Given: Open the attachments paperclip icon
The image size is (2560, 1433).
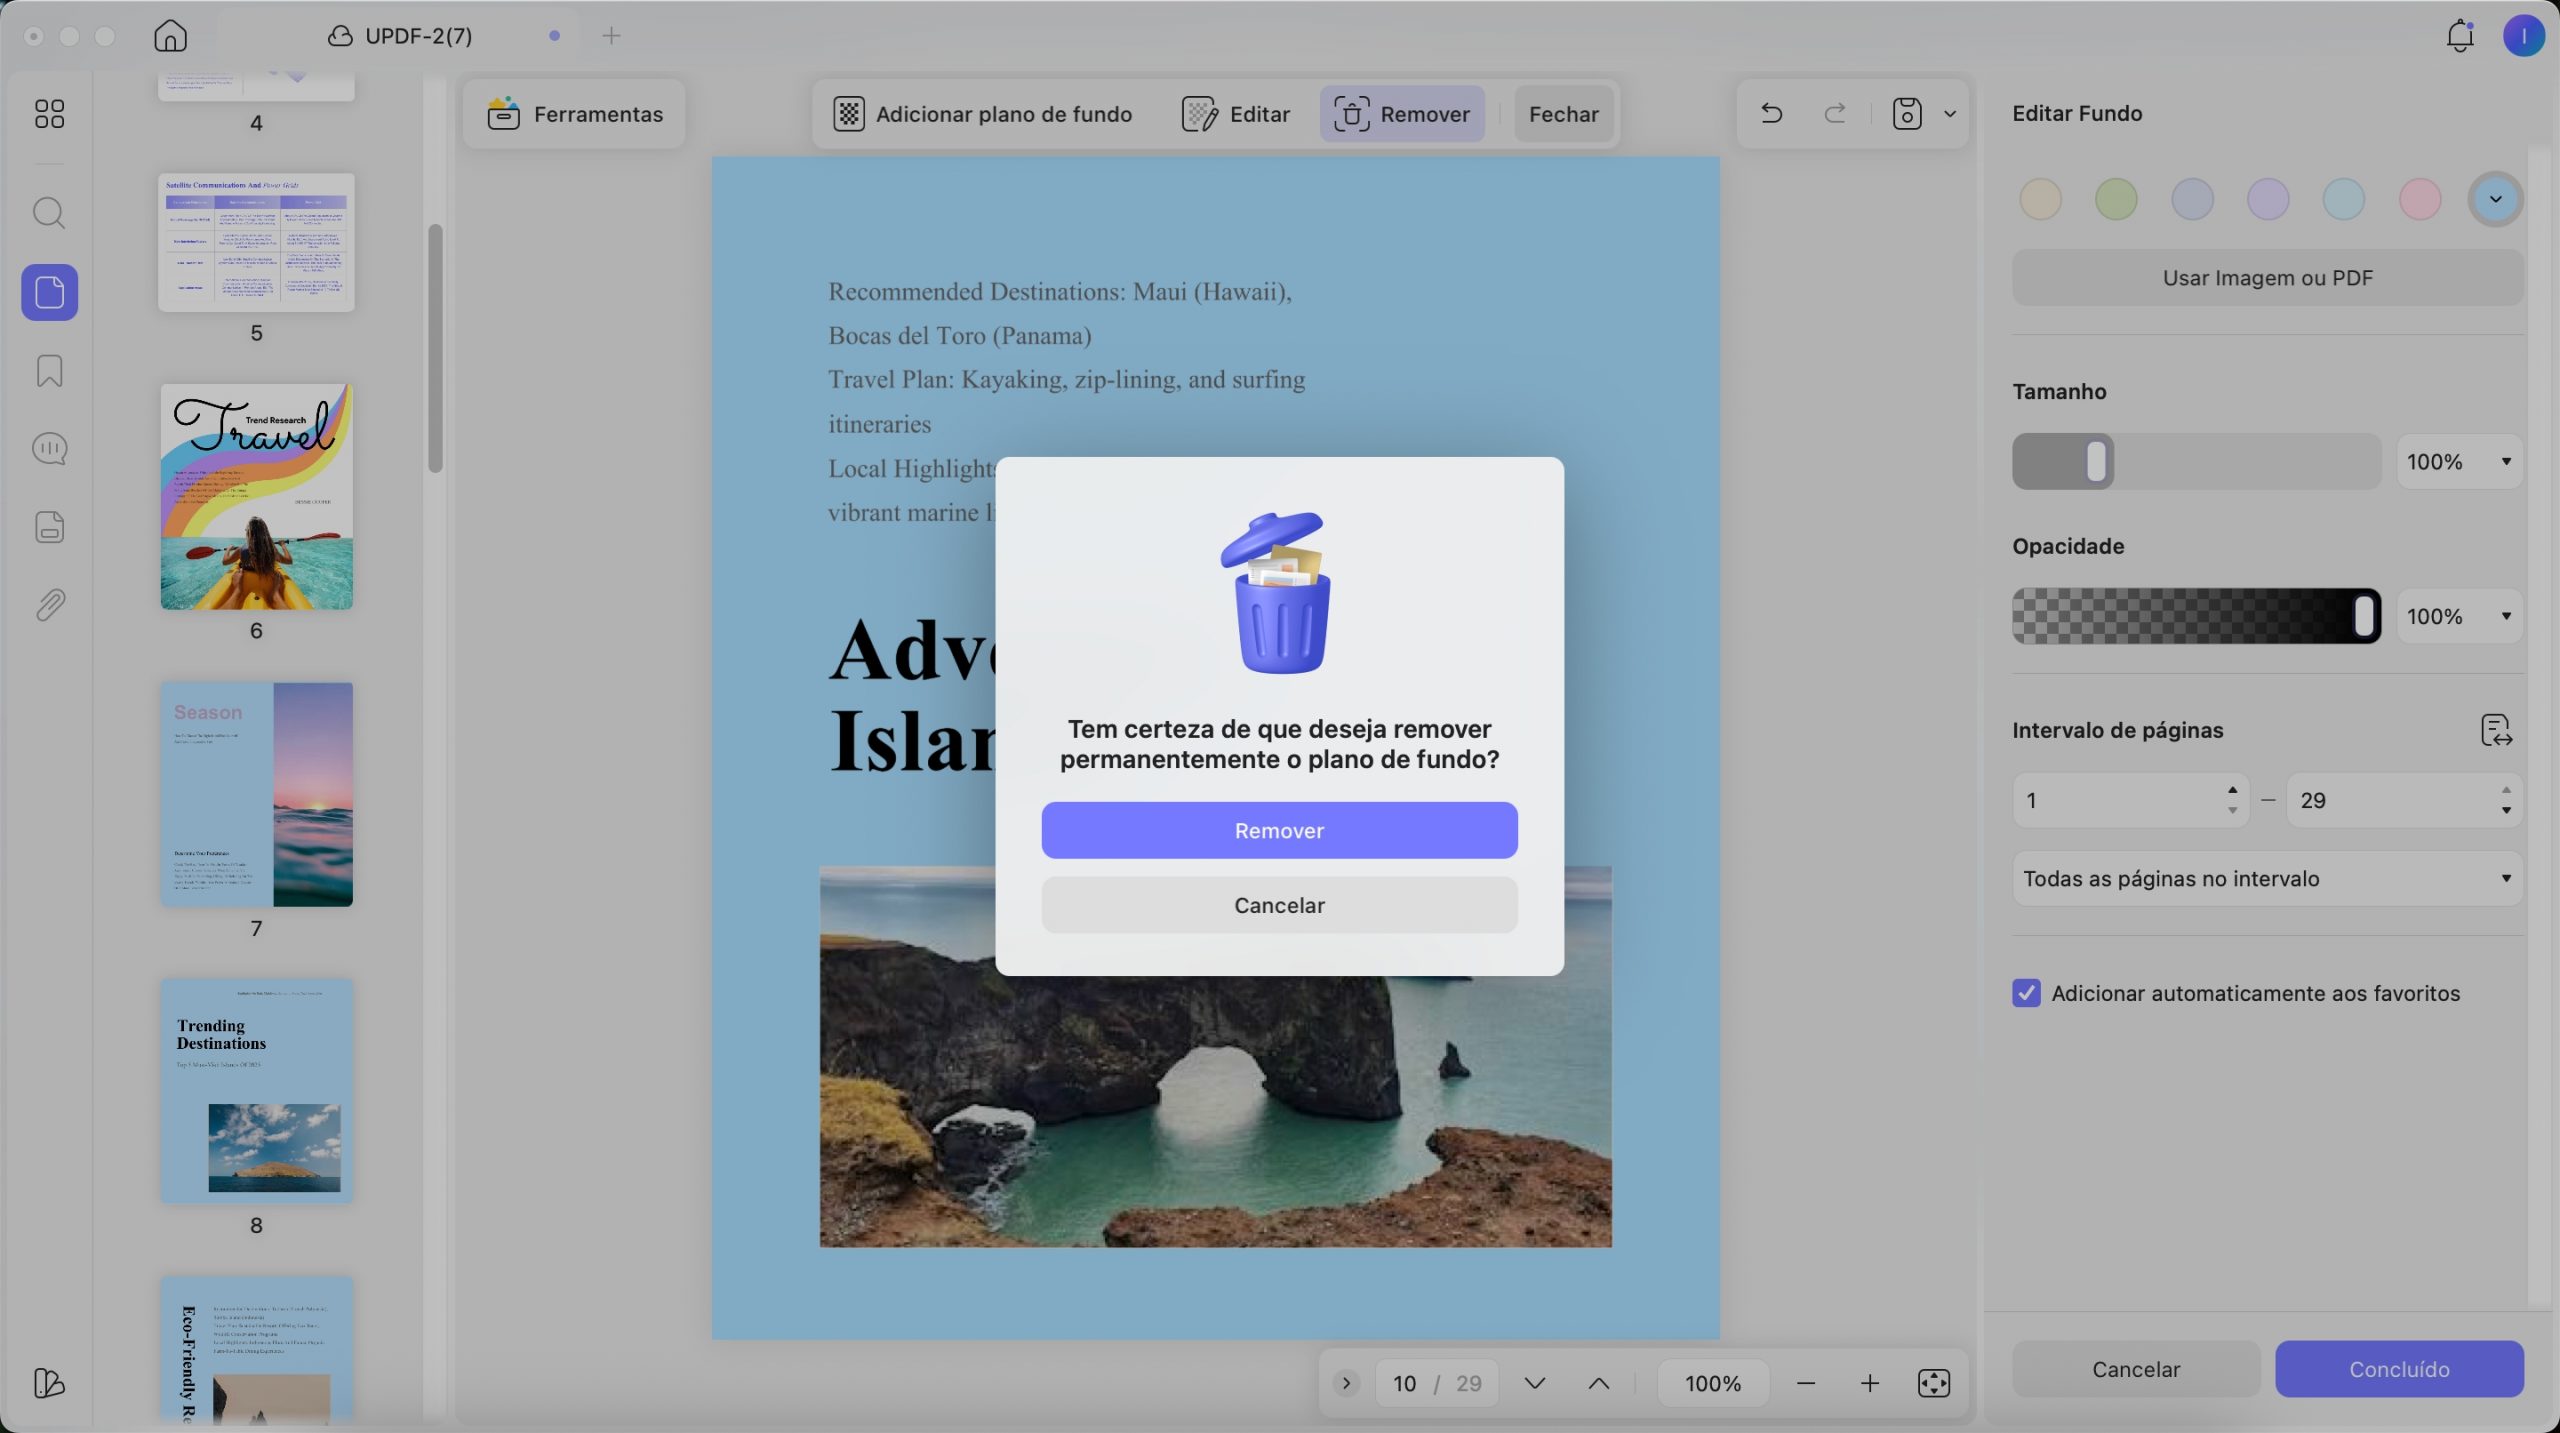Looking at the screenshot, I should pos(49,605).
